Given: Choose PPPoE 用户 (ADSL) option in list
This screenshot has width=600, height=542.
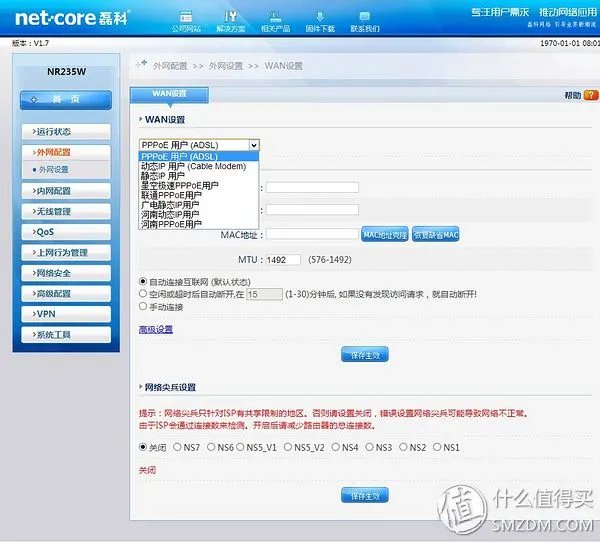Looking at the screenshot, I should point(199,157).
